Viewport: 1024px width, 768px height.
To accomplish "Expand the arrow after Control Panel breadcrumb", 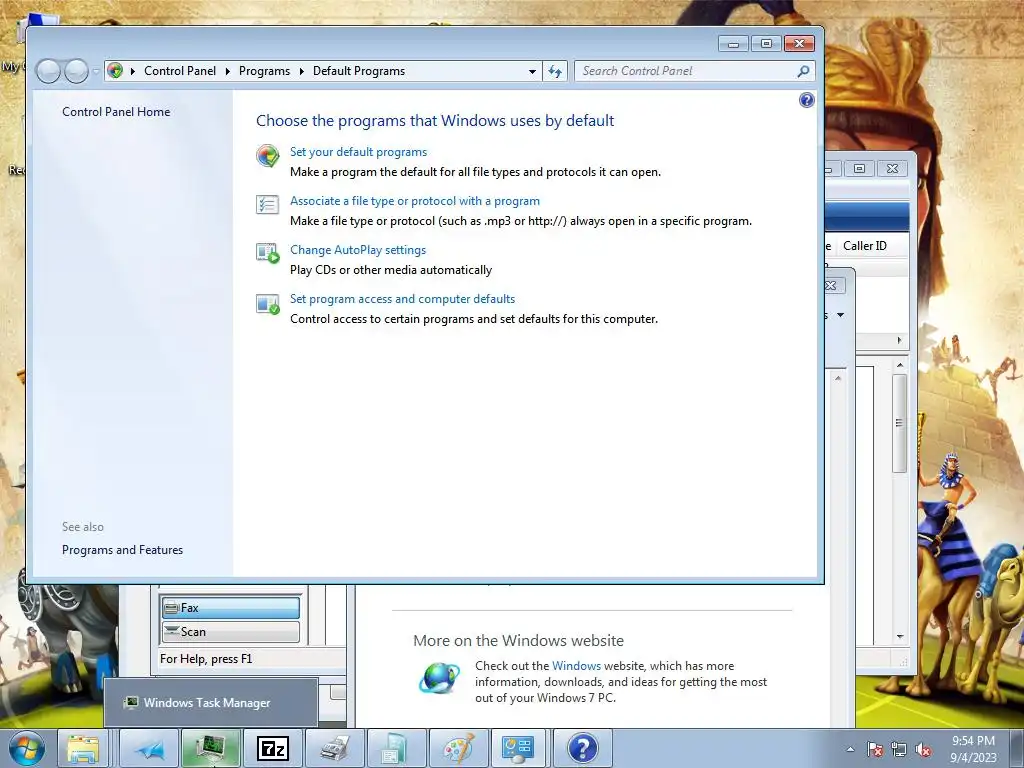I will click(x=227, y=71).
